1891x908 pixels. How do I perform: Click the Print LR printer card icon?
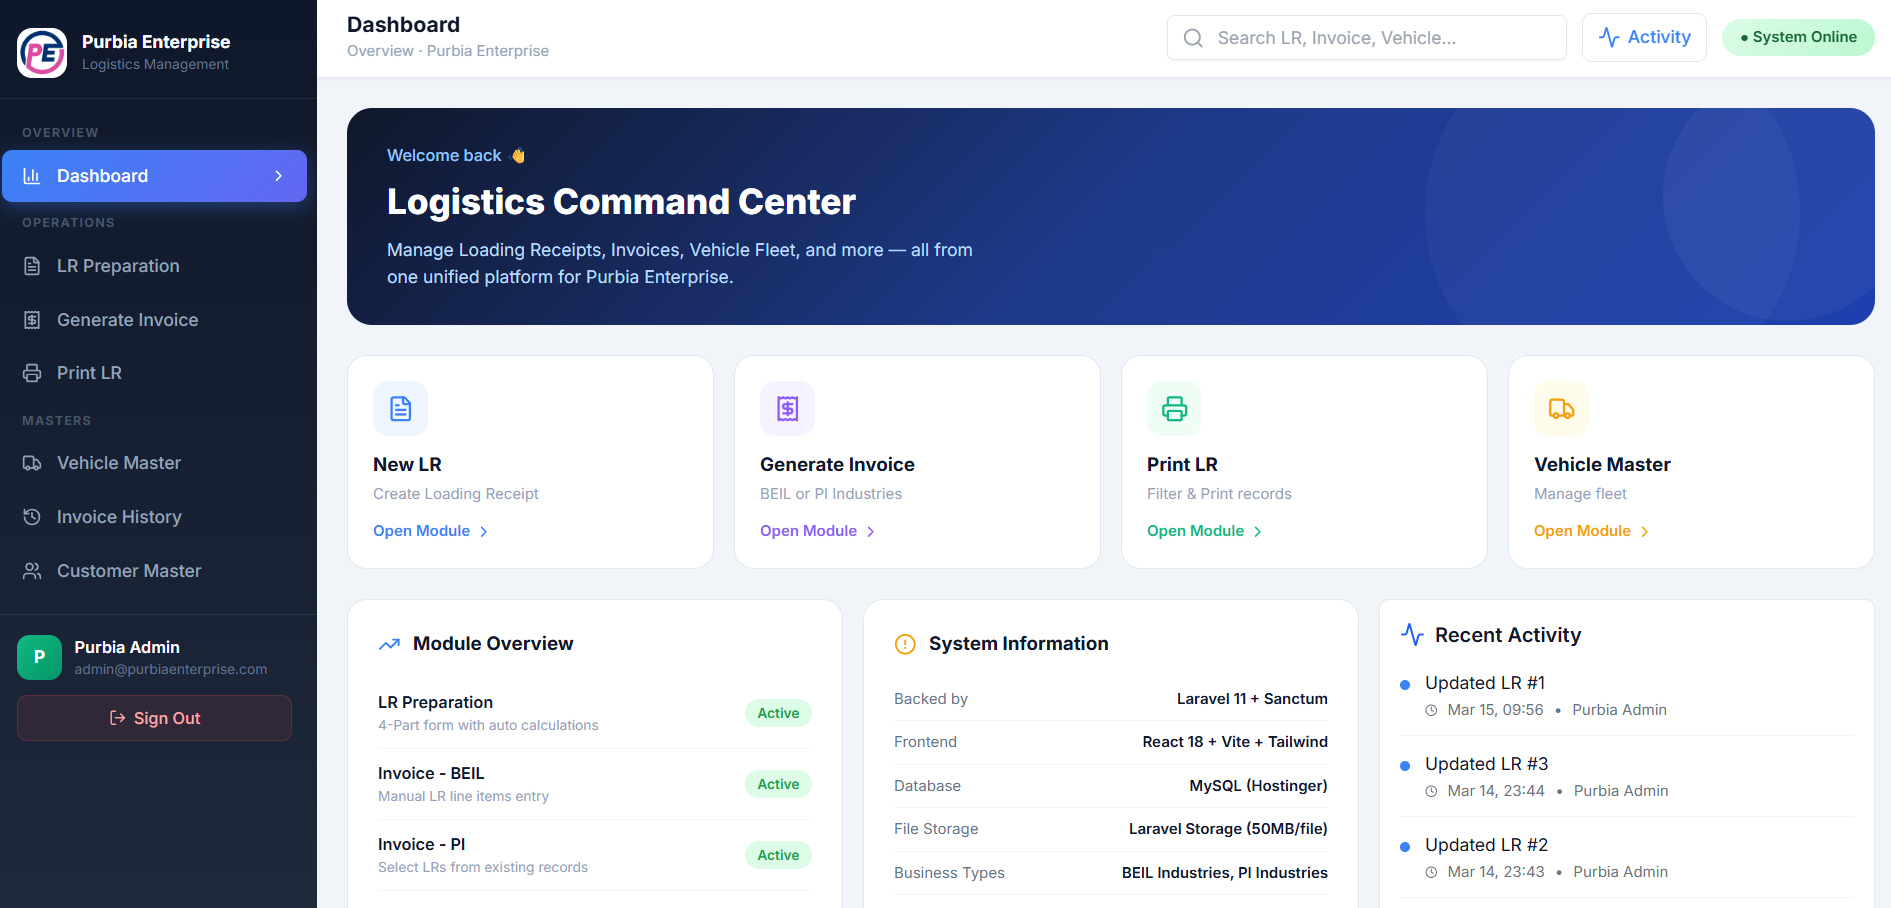(x=1174, y=409)
